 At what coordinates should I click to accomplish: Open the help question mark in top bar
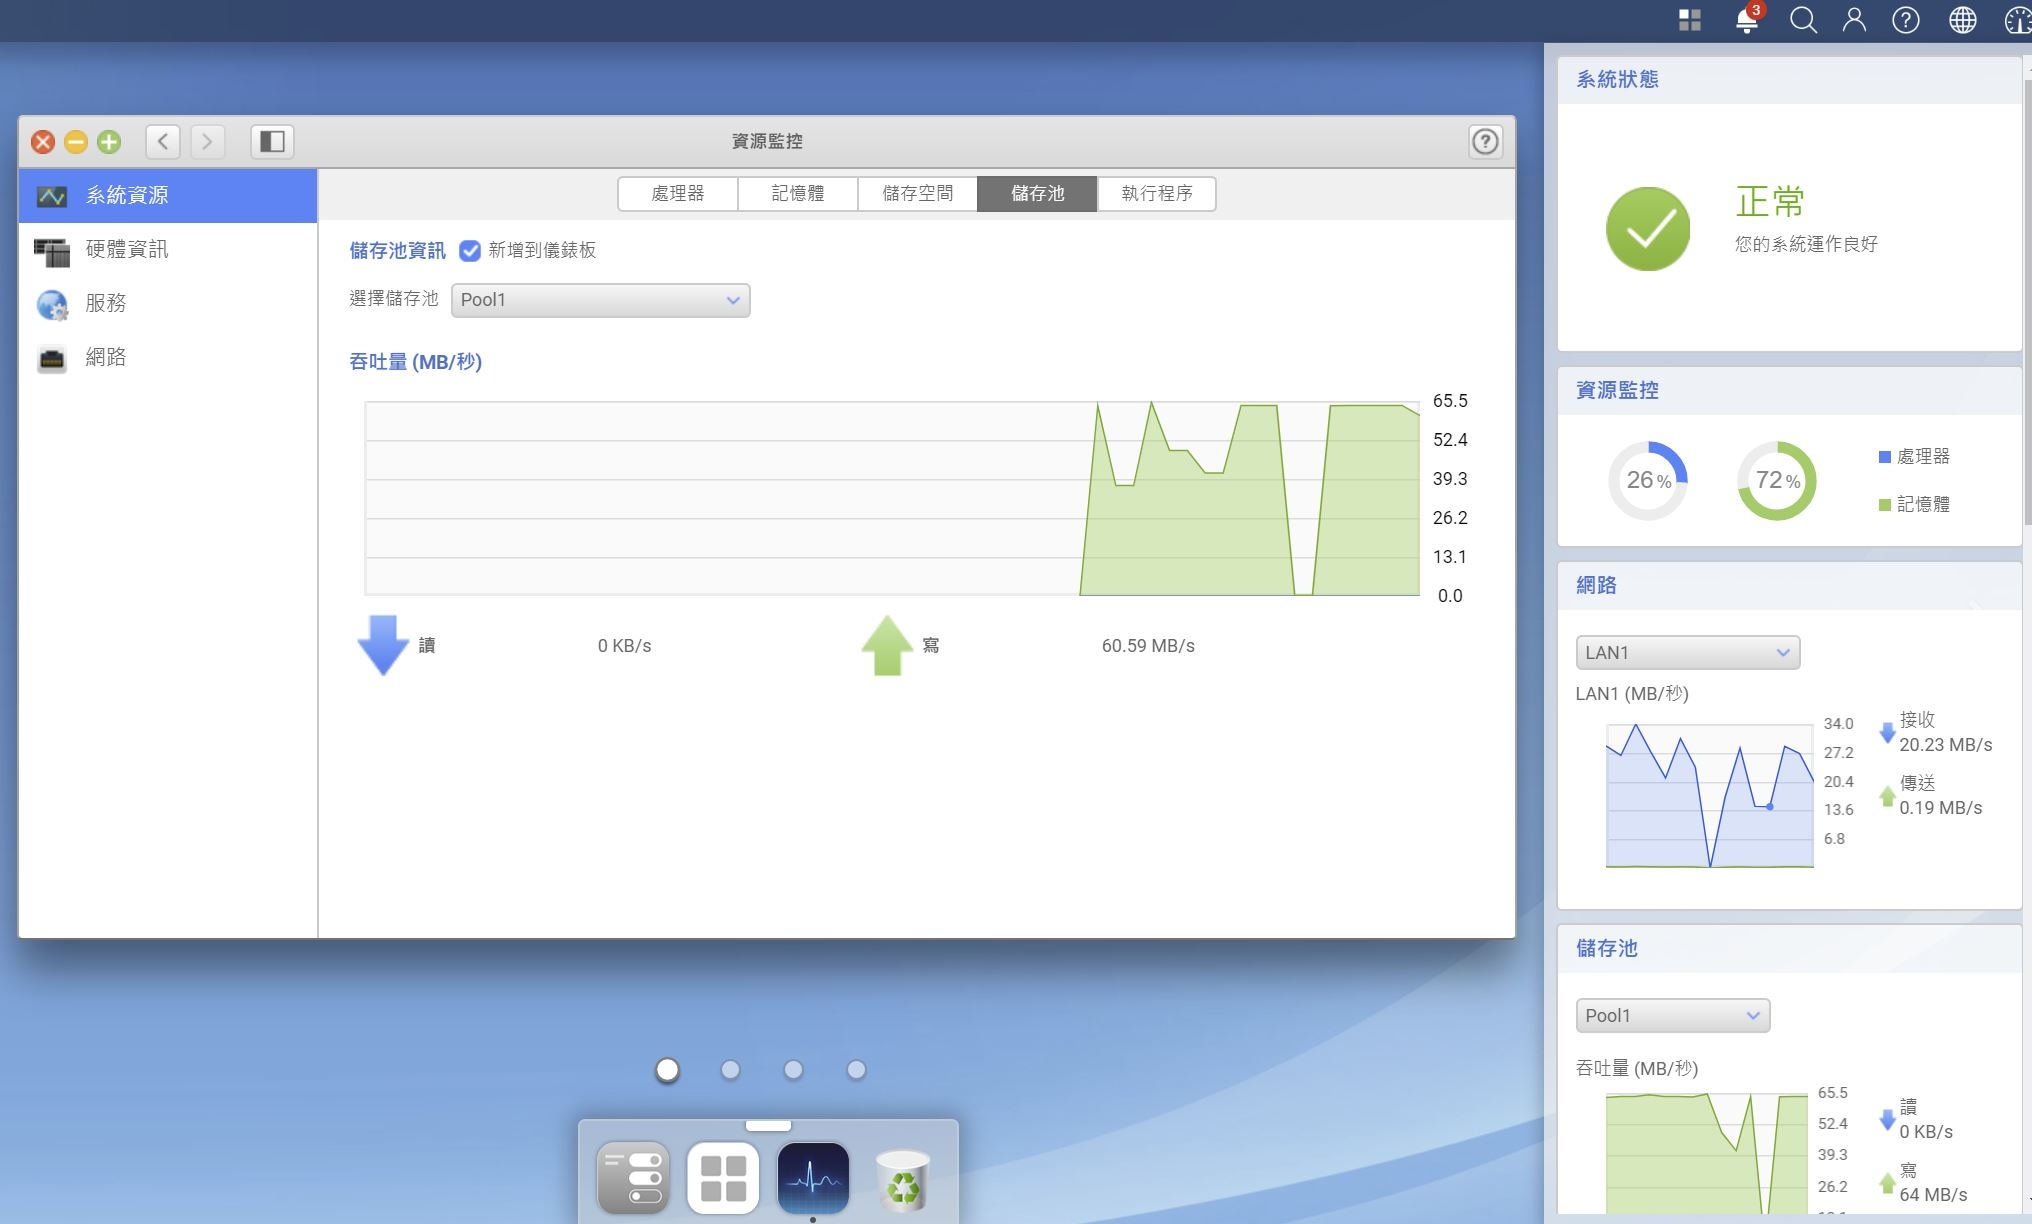point(1906,20)
